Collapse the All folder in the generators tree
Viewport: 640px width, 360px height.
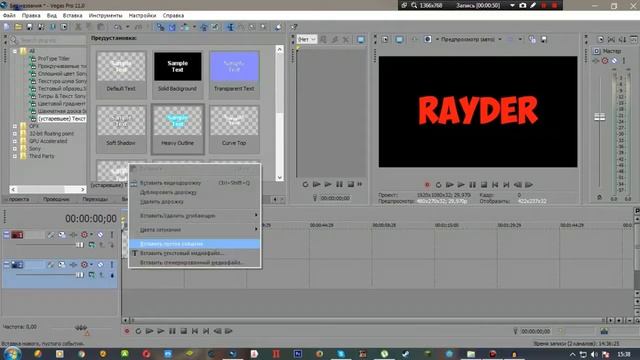[15, 51]
